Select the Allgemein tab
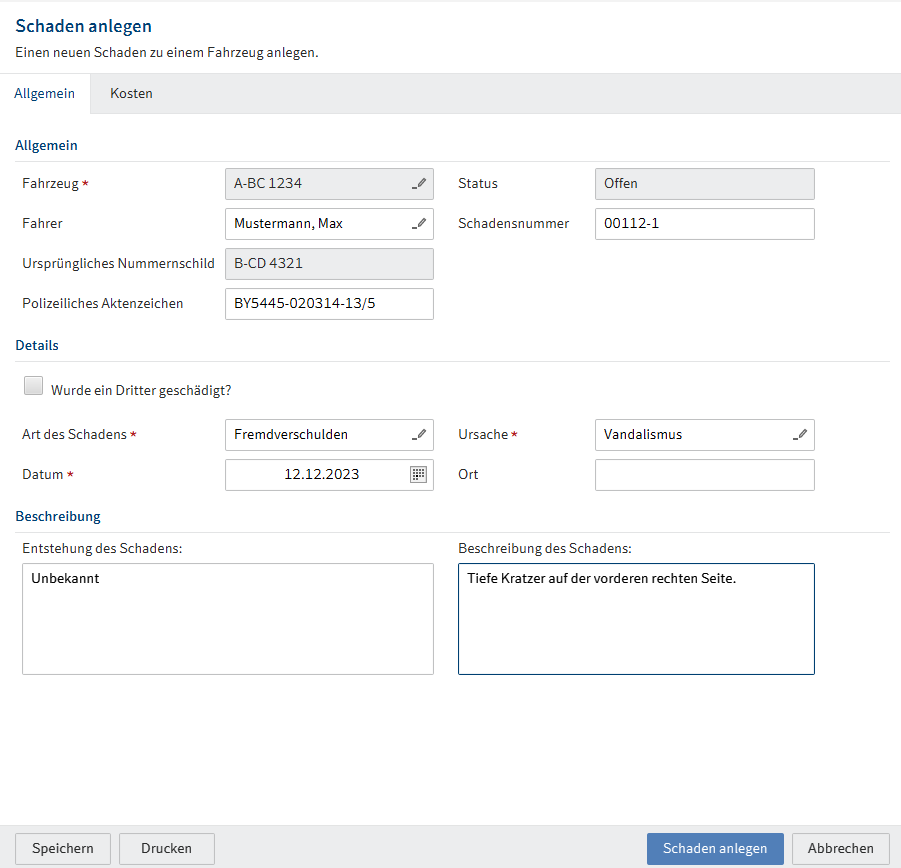Viewport: 901px width, 868px height. (x=45, y=94)
